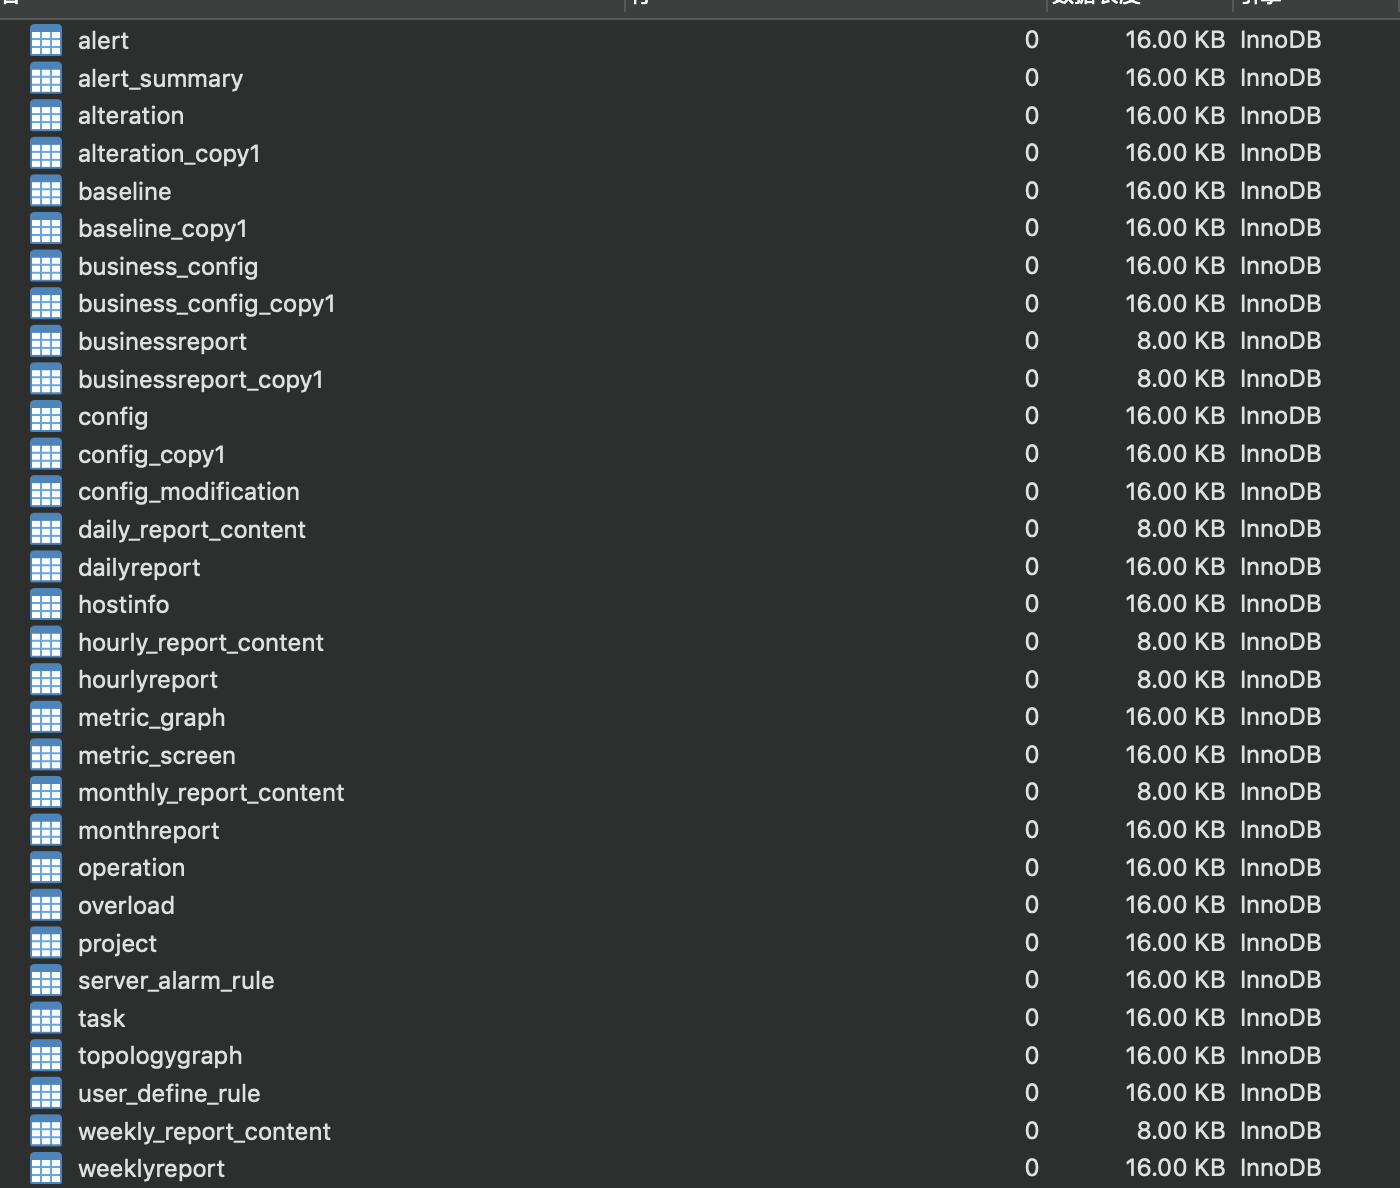Click the table icon next to overload

(x=46, y=906)
